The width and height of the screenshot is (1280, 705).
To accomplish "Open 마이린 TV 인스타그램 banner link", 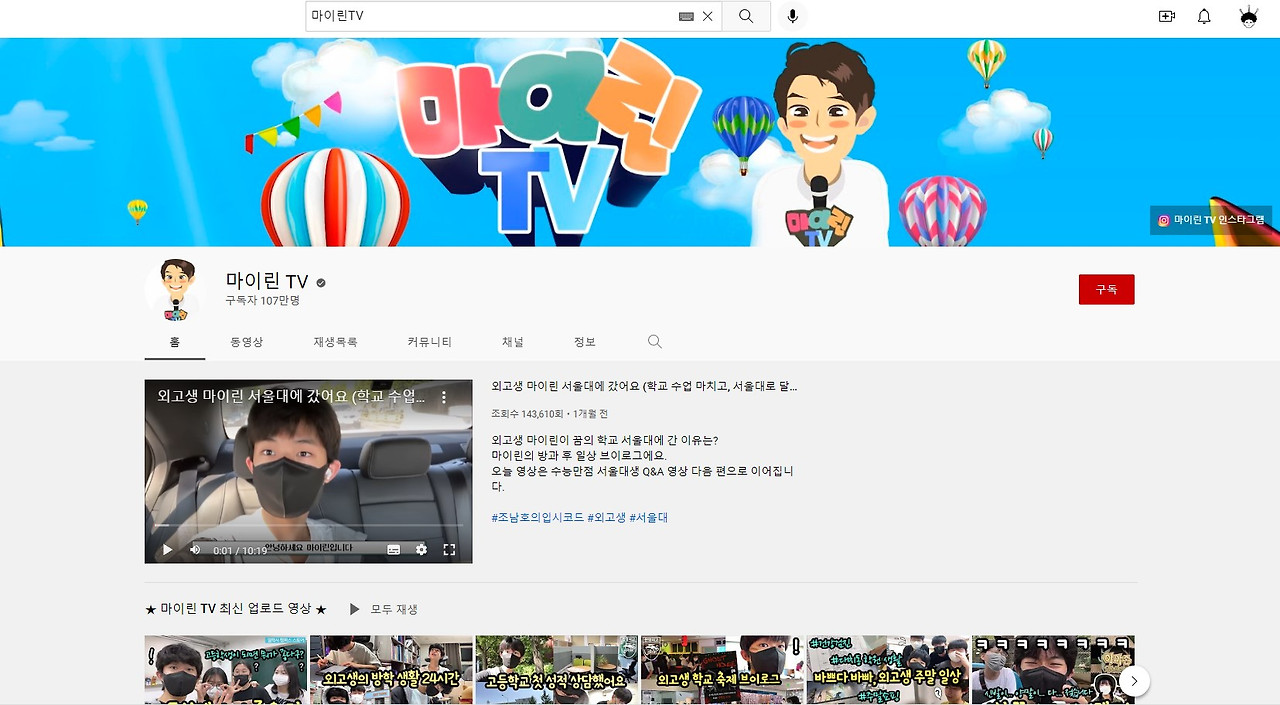I will coord(1211,220).
